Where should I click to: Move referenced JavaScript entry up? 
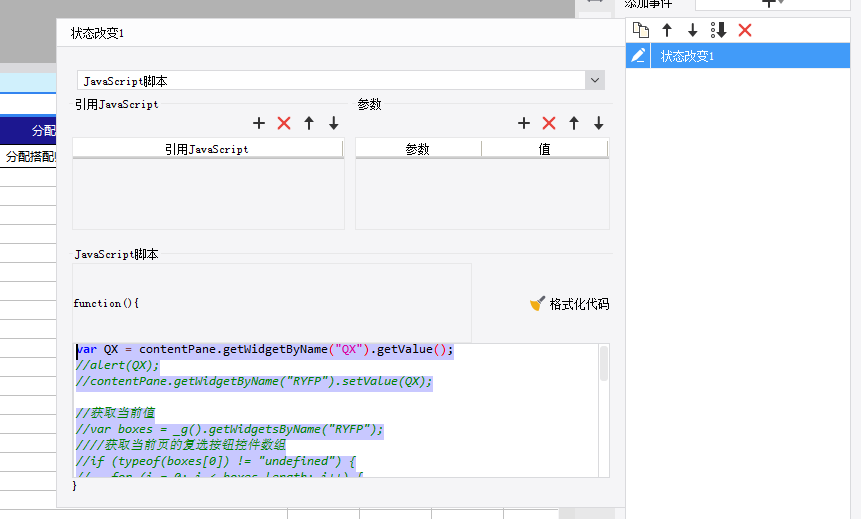[x=309, y=123]
